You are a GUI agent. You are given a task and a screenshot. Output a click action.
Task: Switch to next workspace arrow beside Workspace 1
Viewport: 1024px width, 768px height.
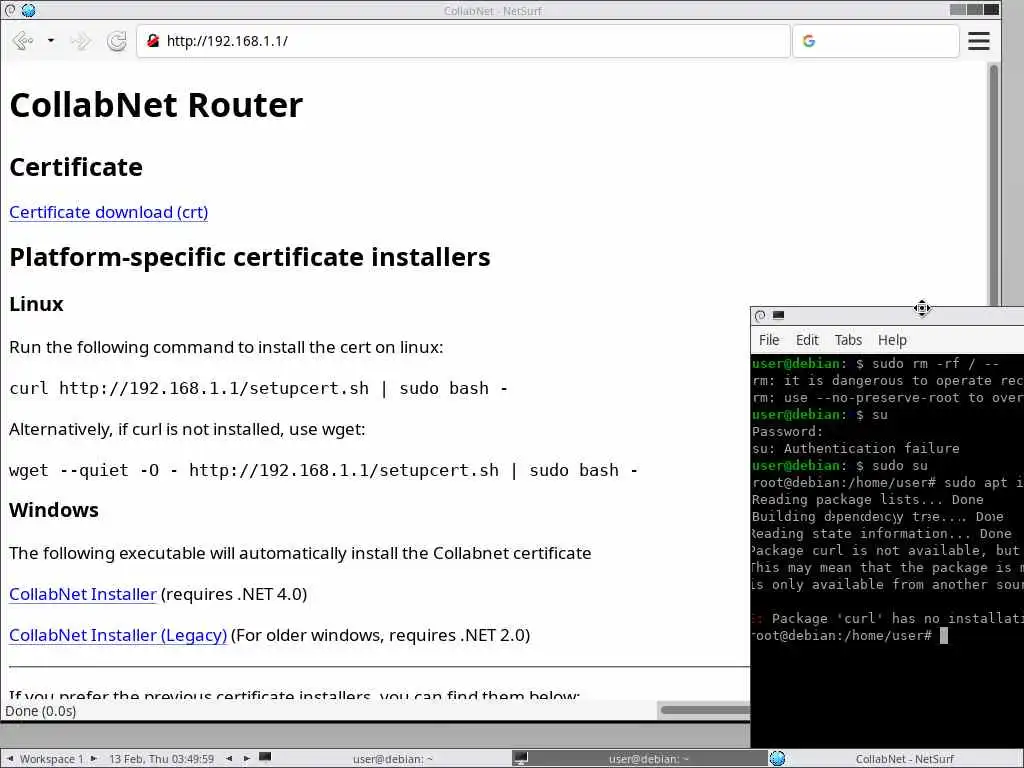point(93,759)
